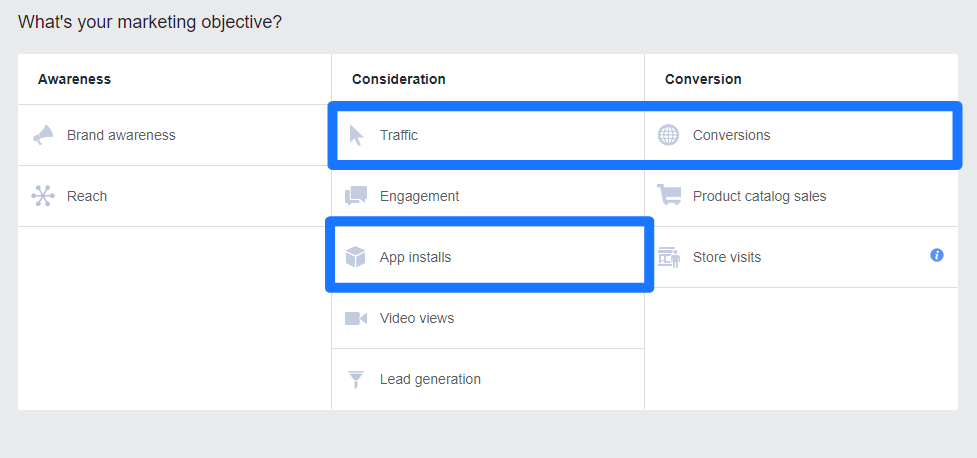Screen dimensions: 977x458
Task: Click the Lead generation funnel icon
Action: click(356, 379)
